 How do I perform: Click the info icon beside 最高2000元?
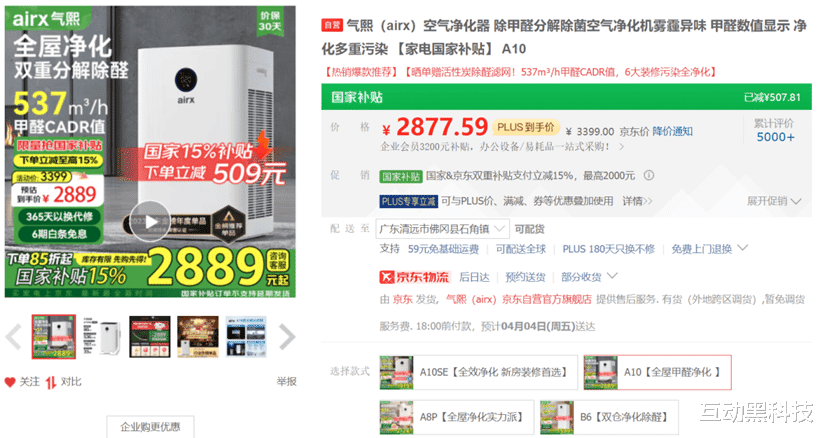tap(649, 175)
